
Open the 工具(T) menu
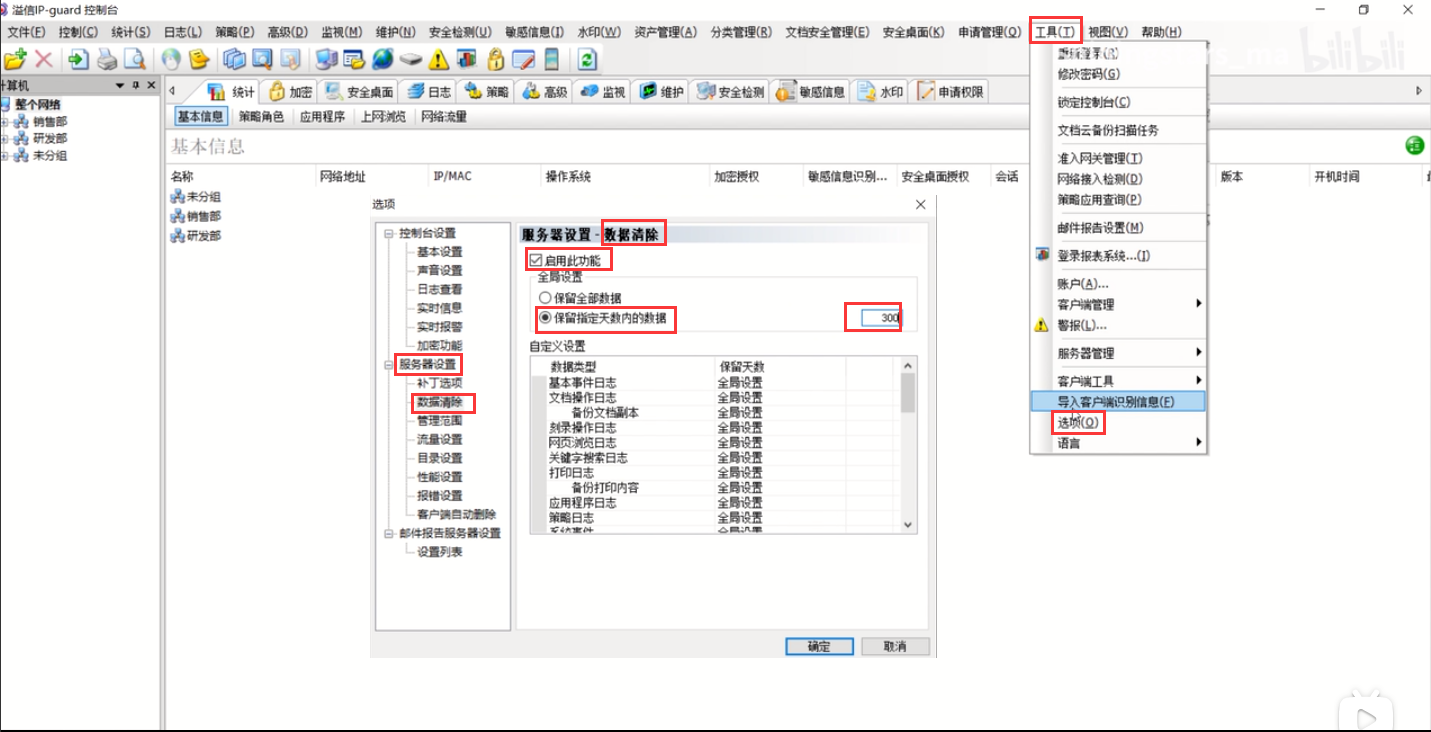pos(1056,32)
